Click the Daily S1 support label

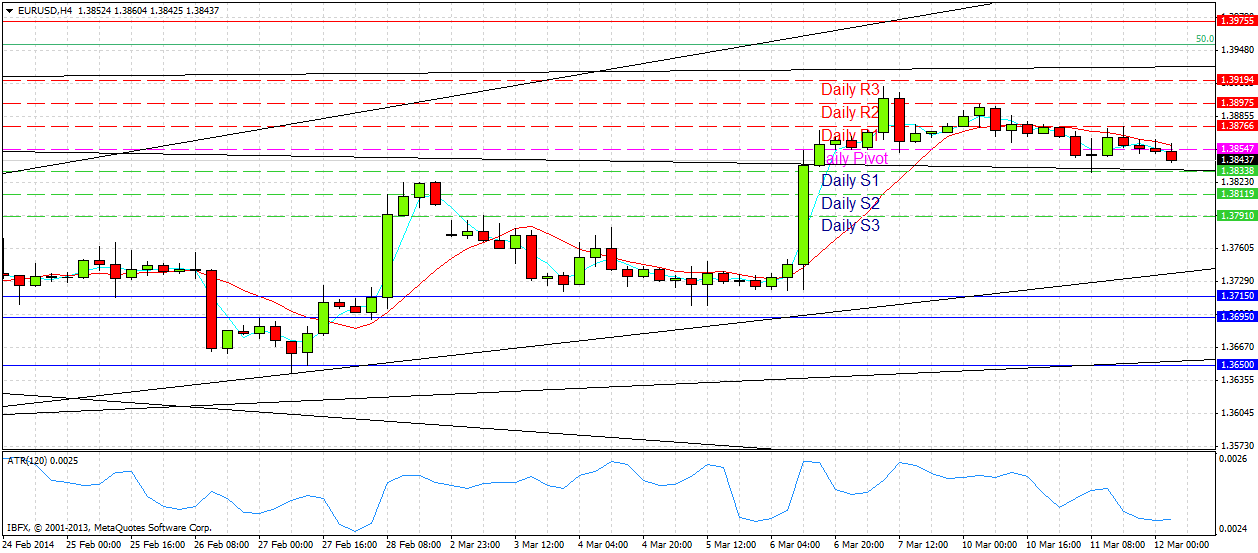click(850, 181)
